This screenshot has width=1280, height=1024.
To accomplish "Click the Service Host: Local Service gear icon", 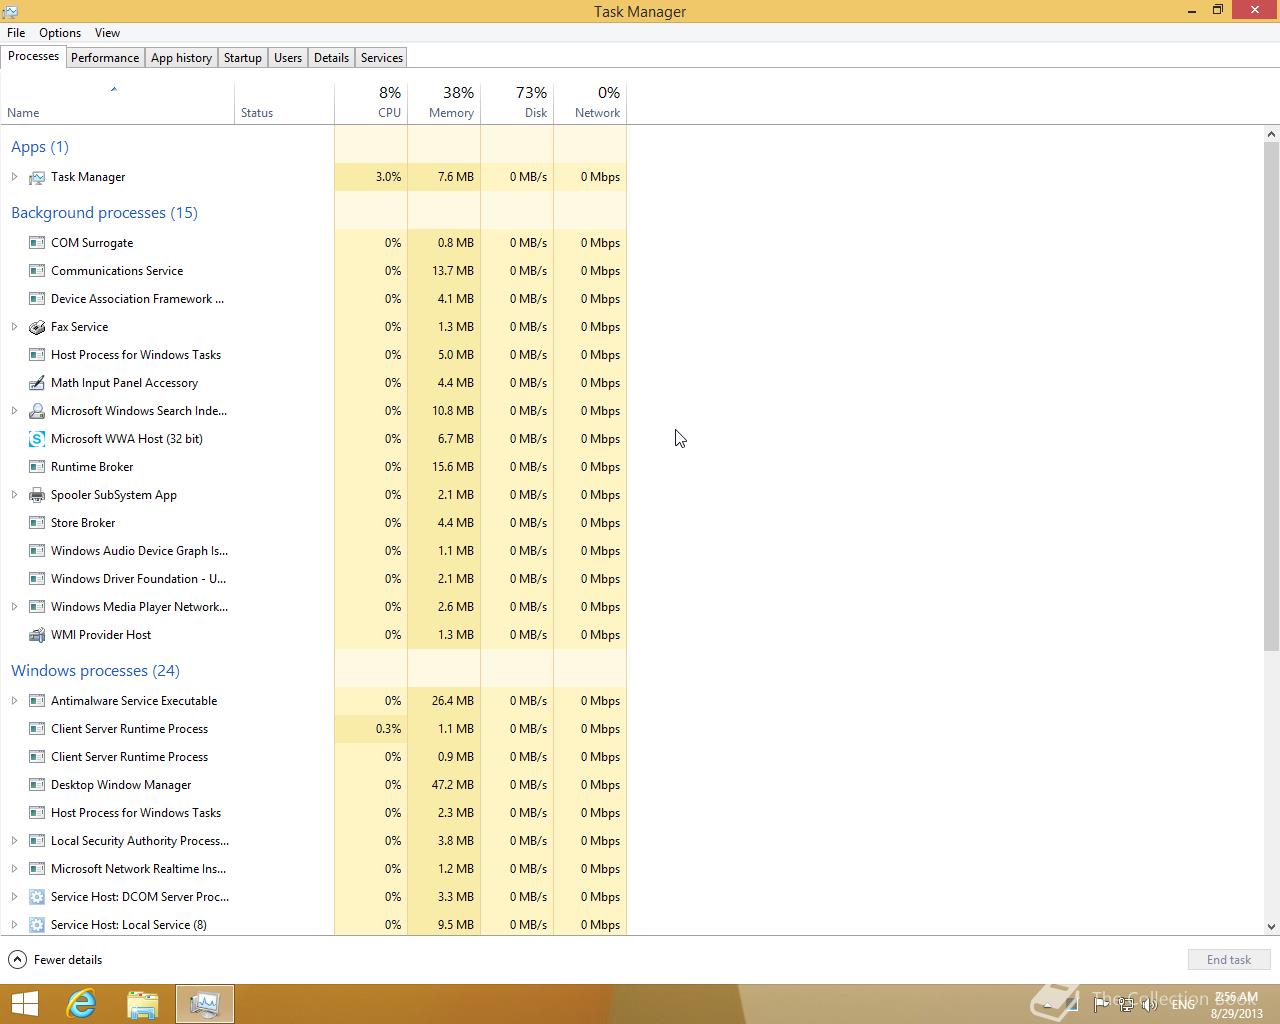I will tap(37, 925).
